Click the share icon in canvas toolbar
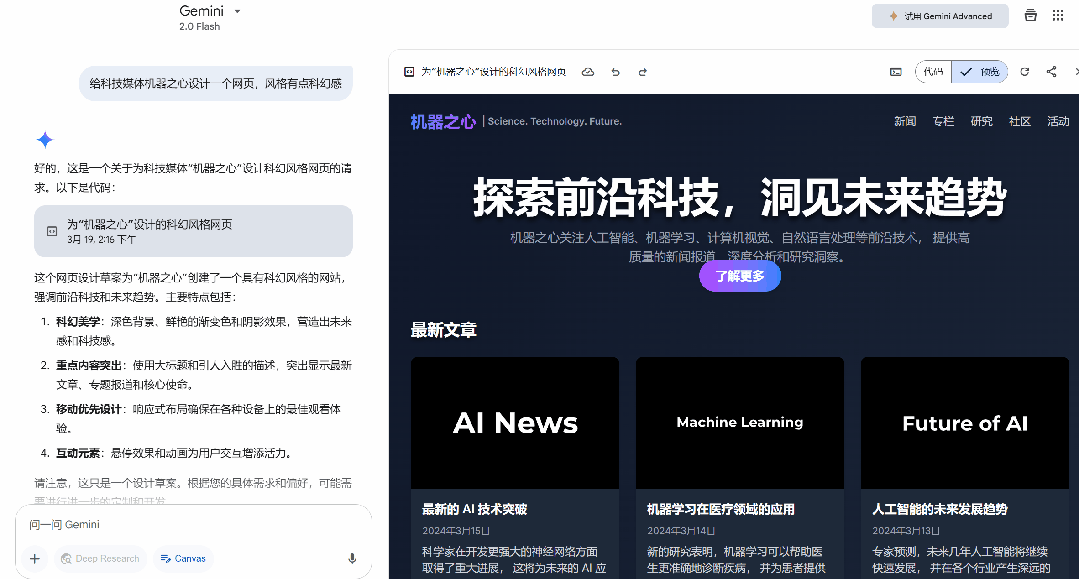Screen dimensions: 1079x579 pyautogui.click(x=1051, y=72)
